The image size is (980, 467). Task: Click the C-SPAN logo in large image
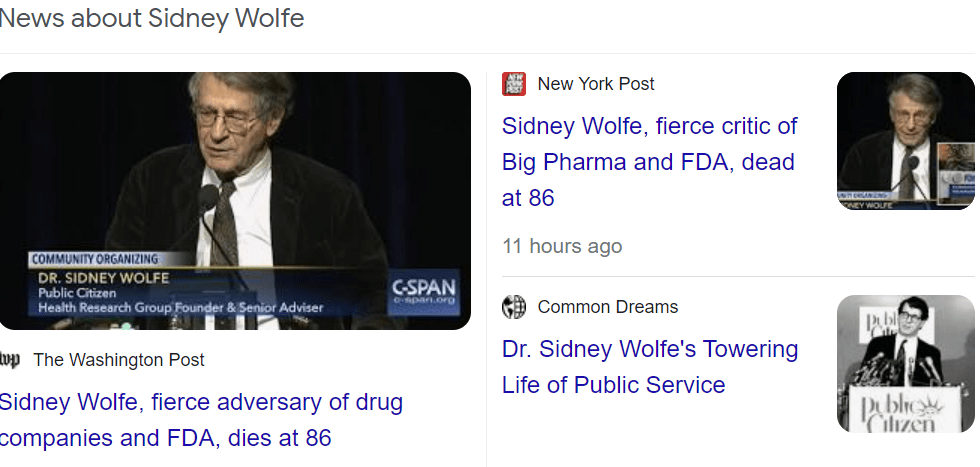pyautogui.click(x=424, y=291)
